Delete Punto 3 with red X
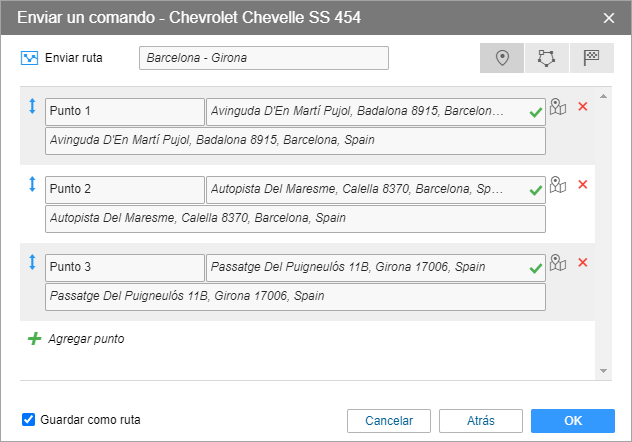632x442 pixels. click(583, 263)
